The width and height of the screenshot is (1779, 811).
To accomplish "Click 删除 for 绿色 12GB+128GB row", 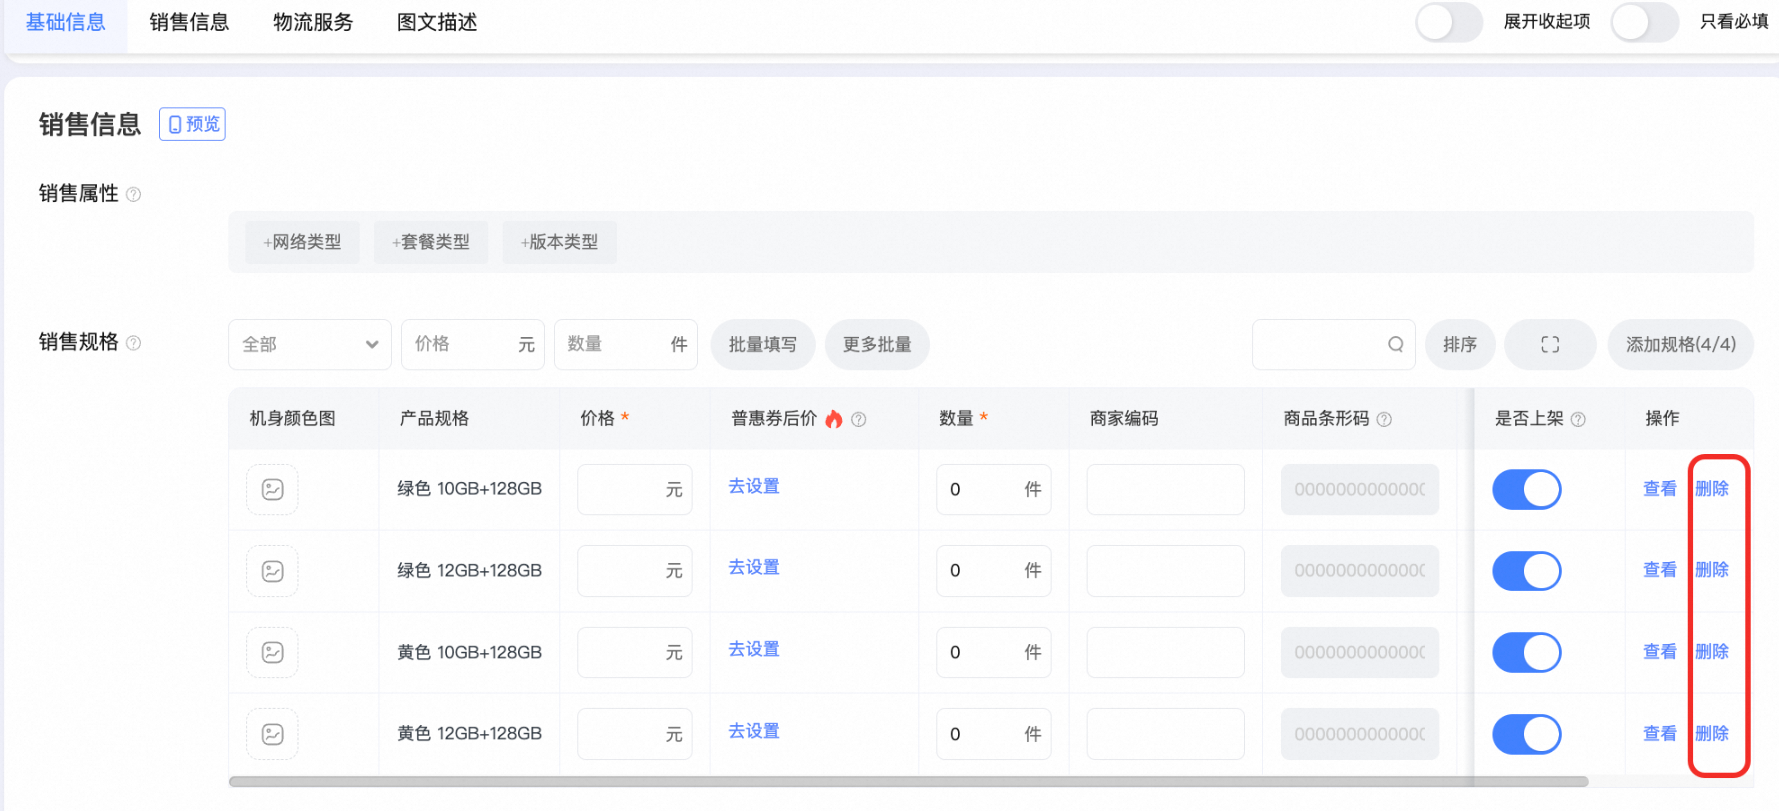I will coord(1712,570).
